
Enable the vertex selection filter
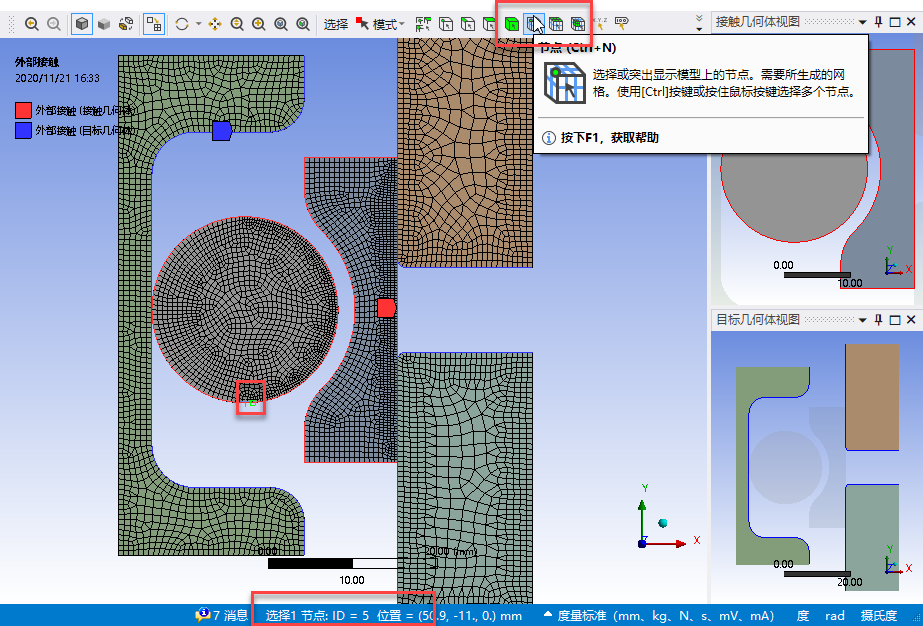point(446,24)
